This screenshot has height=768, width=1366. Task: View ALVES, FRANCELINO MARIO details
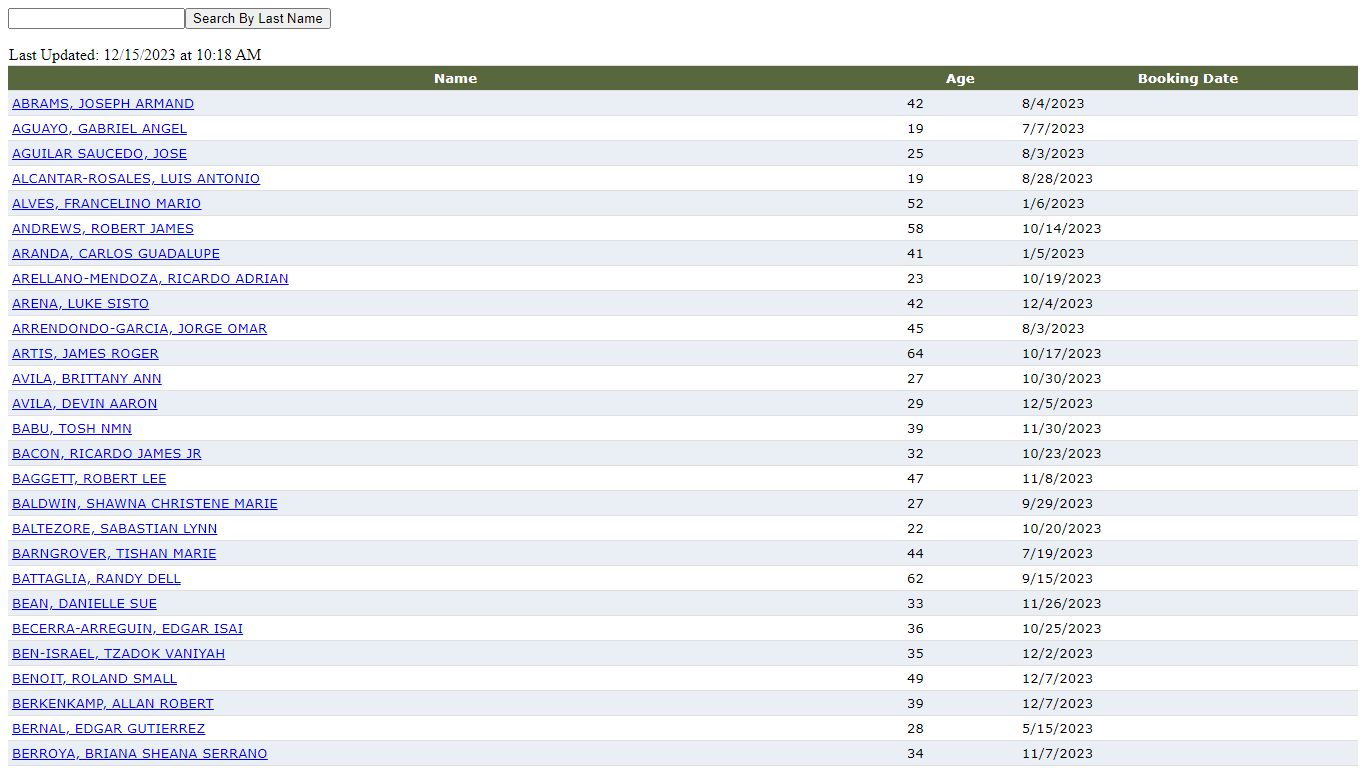(106, 204)
